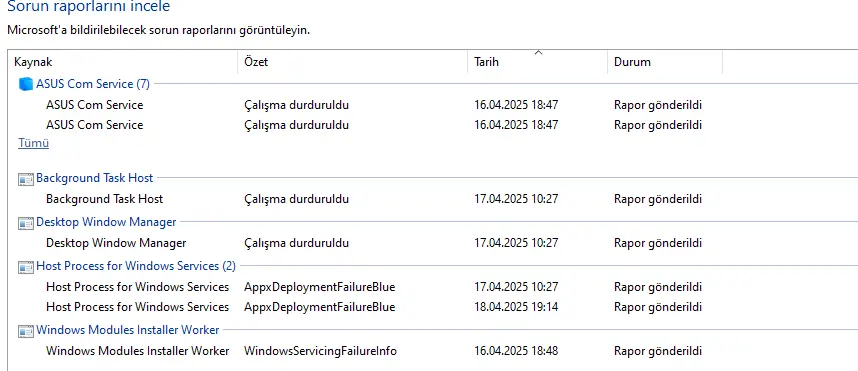
Task: Click the Background Task Host group icon
Action: point(26,178)
